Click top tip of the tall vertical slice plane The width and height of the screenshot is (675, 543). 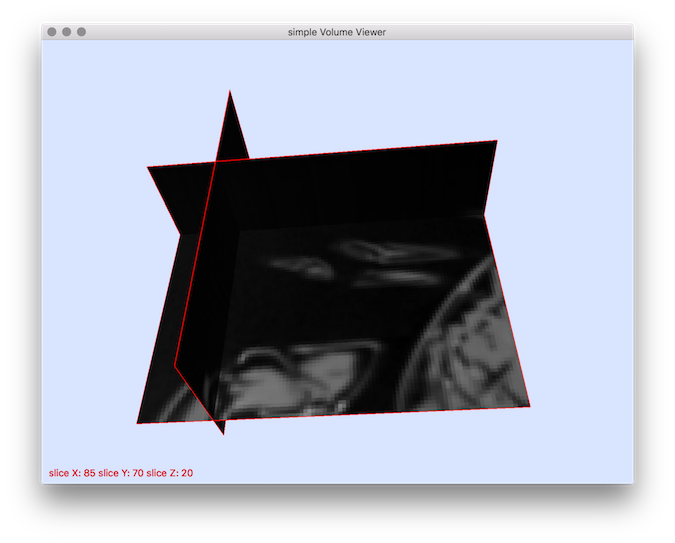click(230, 92)
